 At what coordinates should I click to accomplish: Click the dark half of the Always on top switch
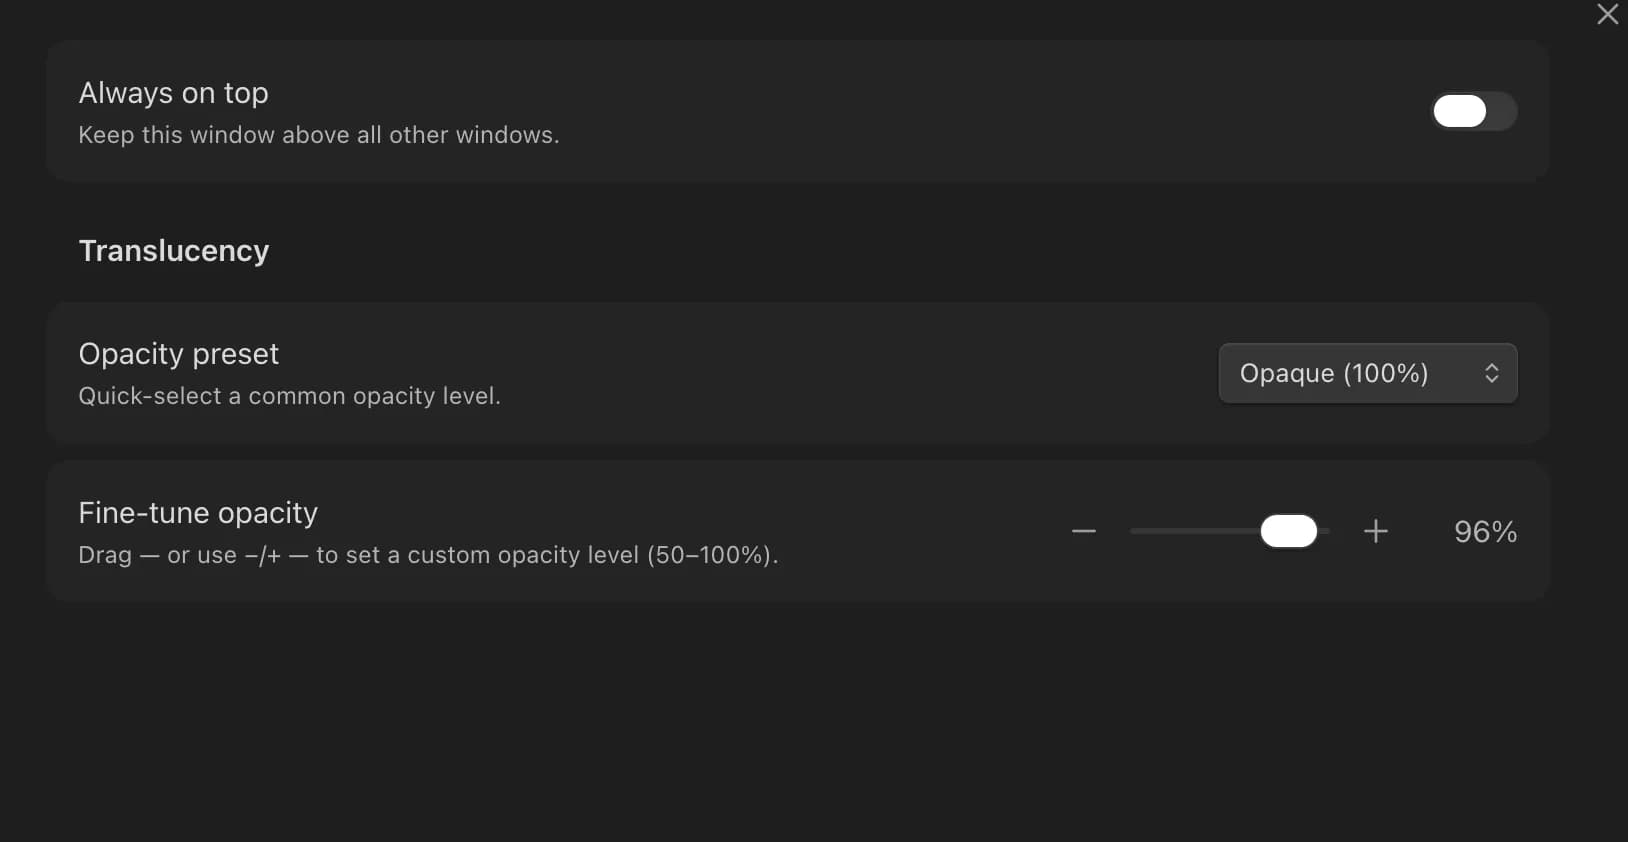point(1502,111)
